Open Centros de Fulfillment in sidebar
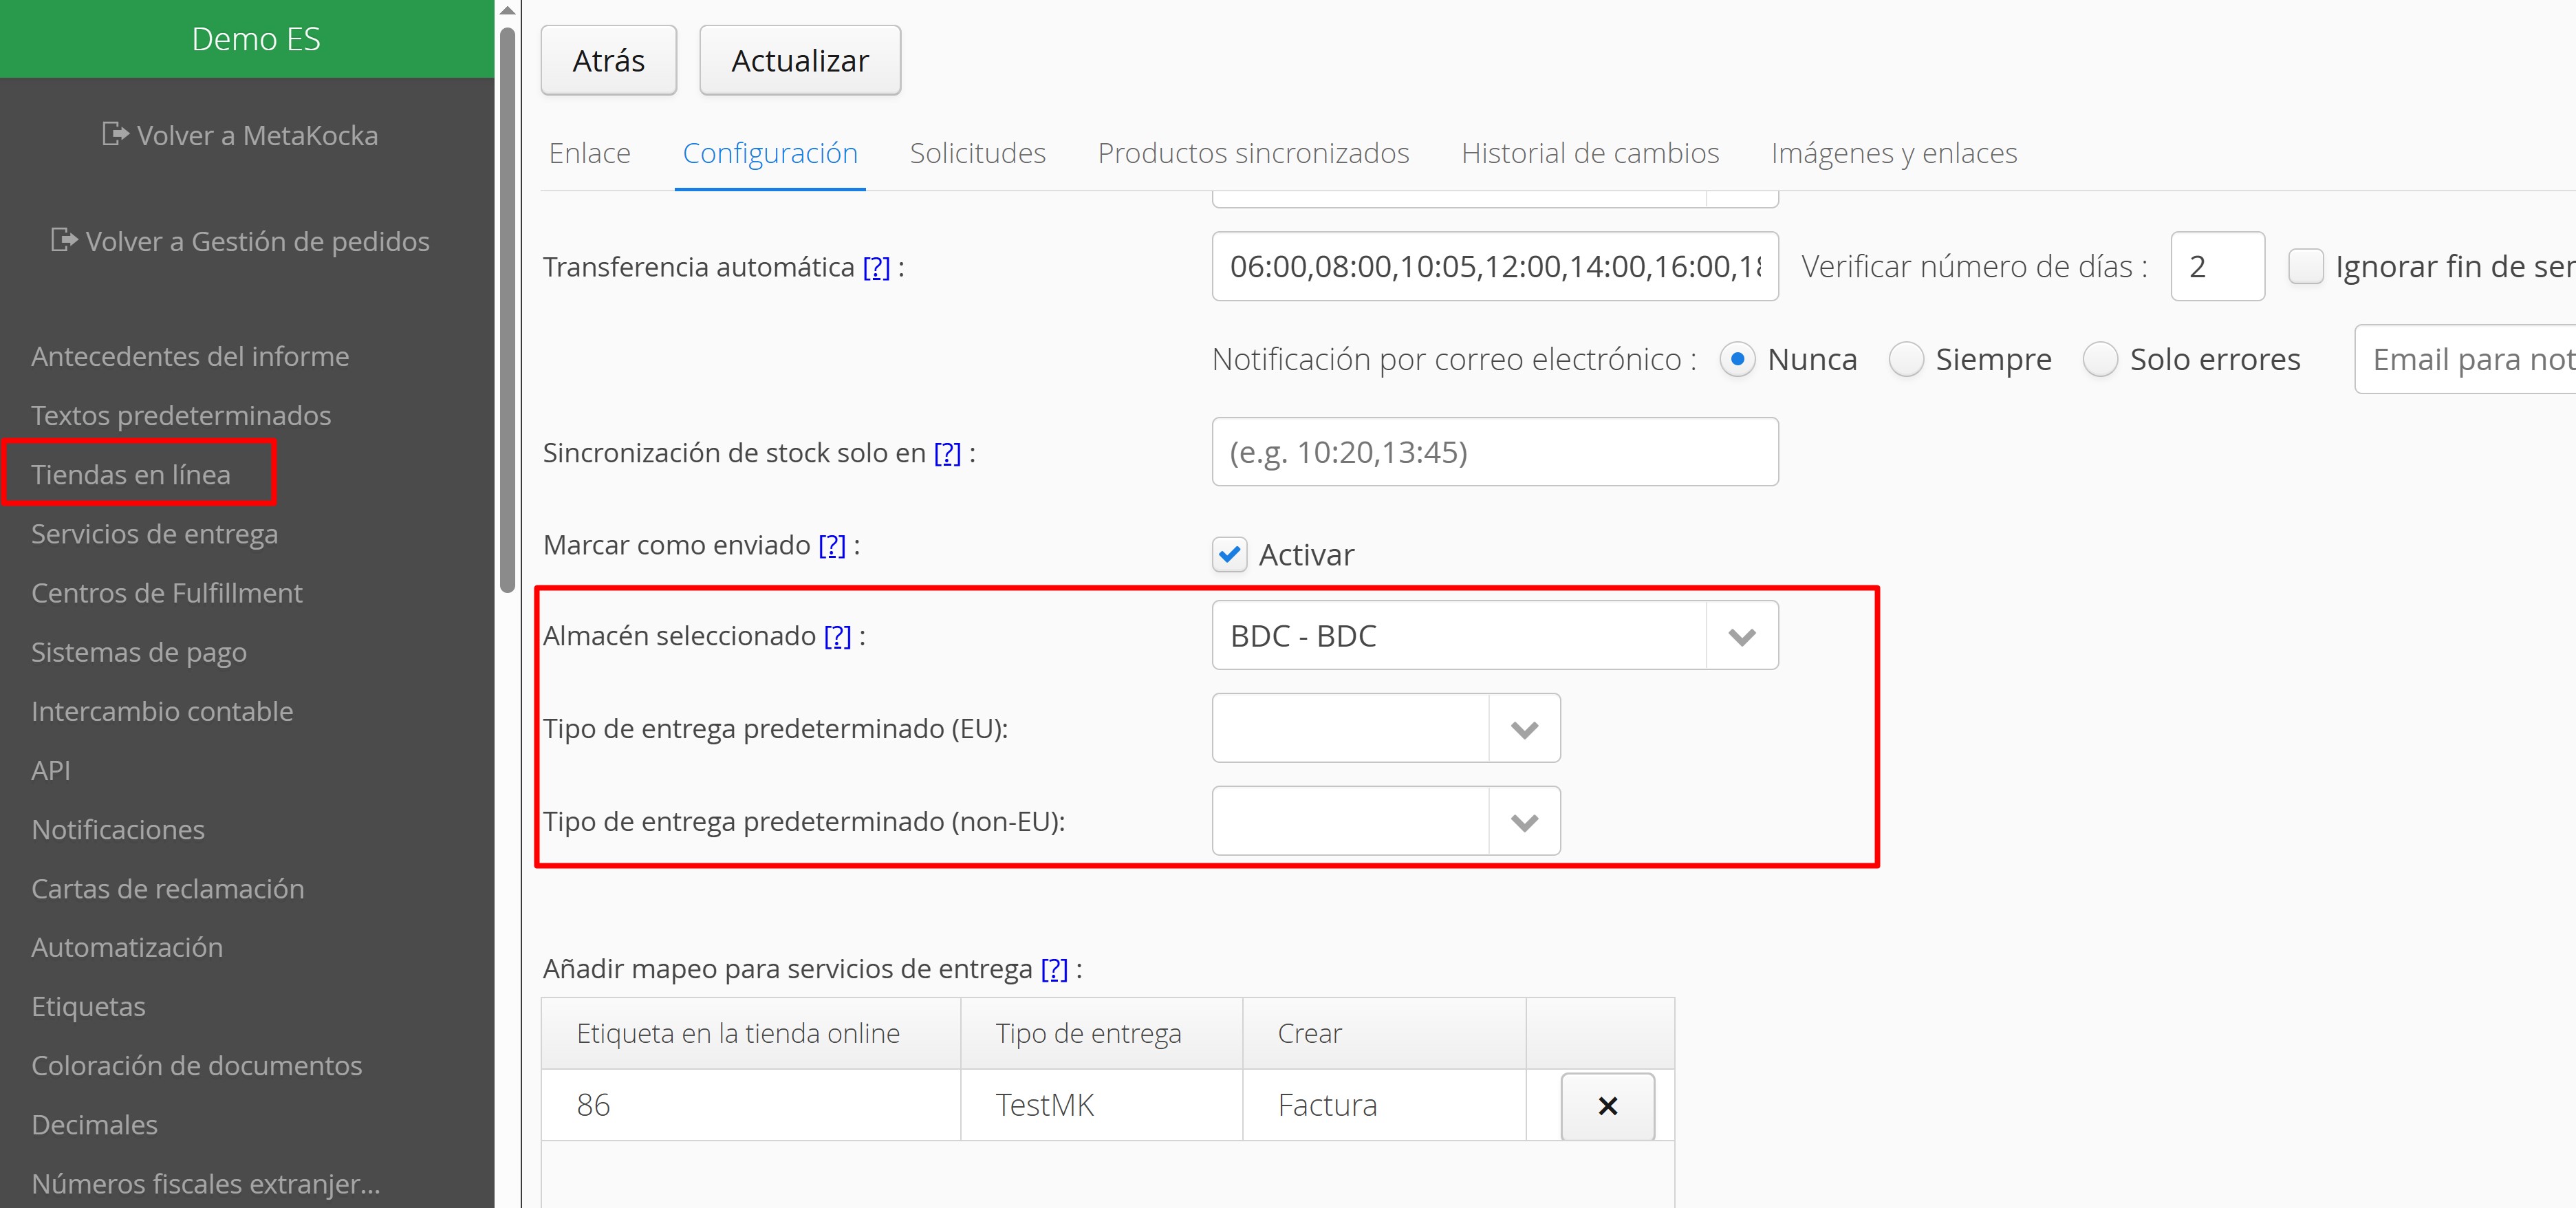The height and width of the screenshot is (1208, 2576). [167, 593]
